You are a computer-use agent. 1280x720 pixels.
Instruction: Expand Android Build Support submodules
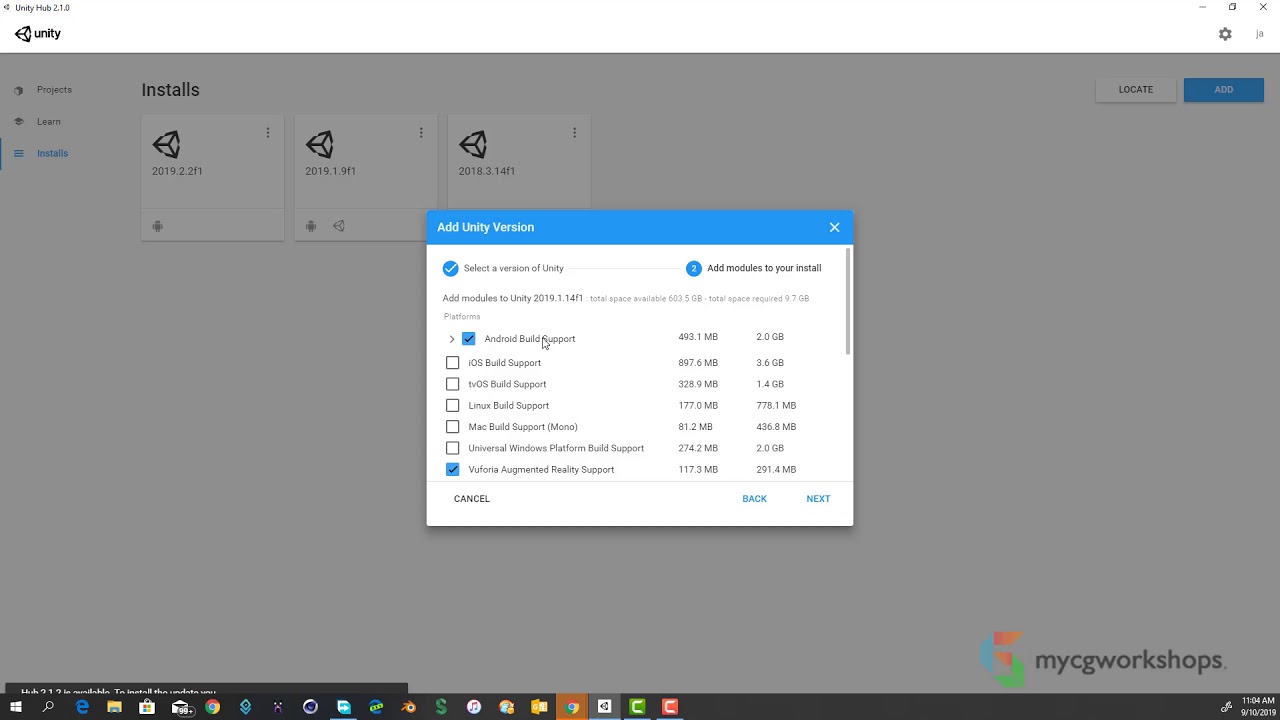pos(451,339)
